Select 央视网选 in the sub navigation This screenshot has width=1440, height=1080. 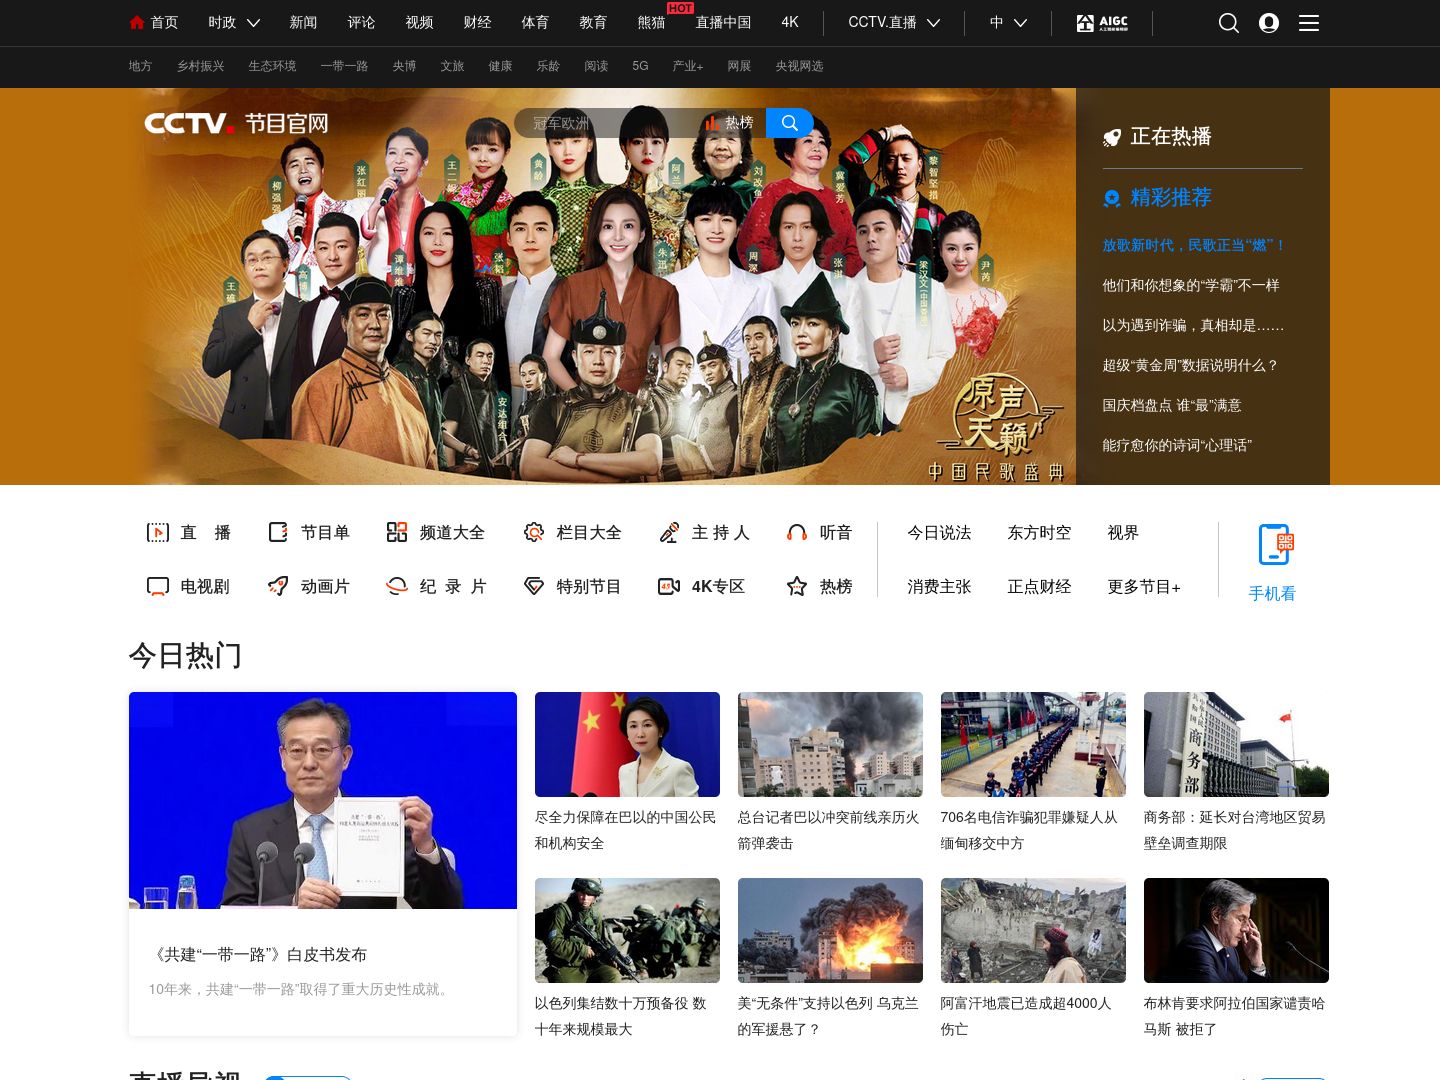click(799, 66)
